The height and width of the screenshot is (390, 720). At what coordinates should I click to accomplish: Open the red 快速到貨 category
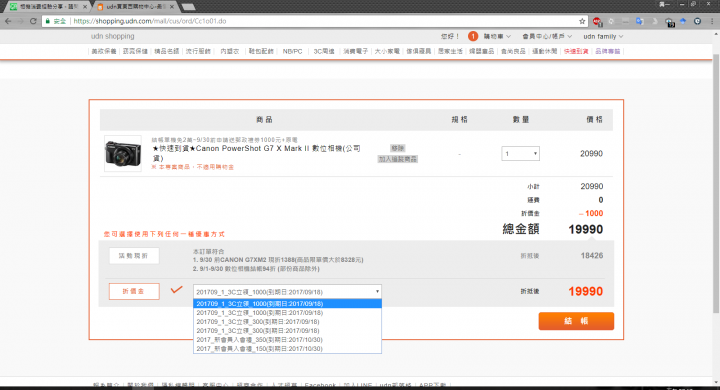(576, 51)
